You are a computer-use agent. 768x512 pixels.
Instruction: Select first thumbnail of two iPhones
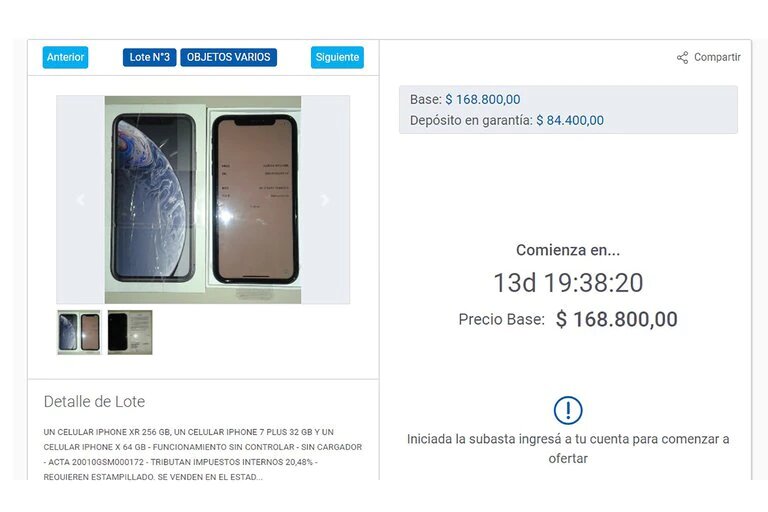[79, 332]
